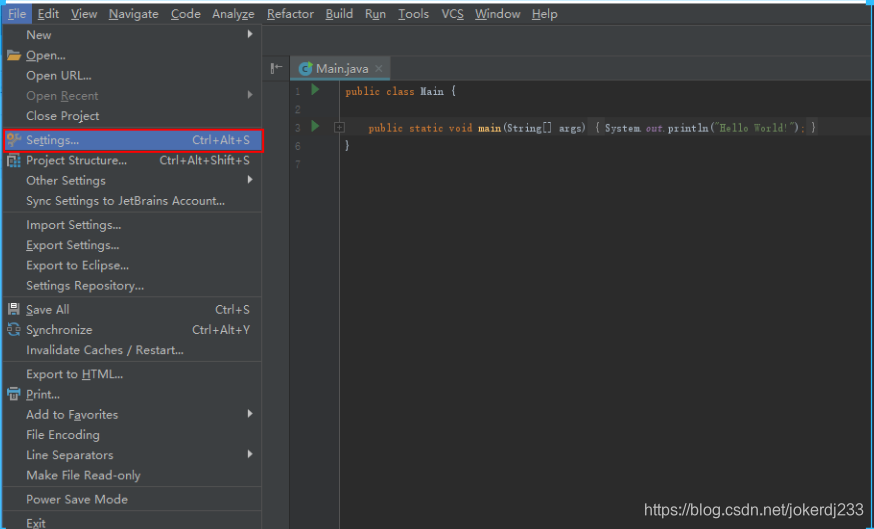Click the Print printer icon

click(x=14, y=394)
